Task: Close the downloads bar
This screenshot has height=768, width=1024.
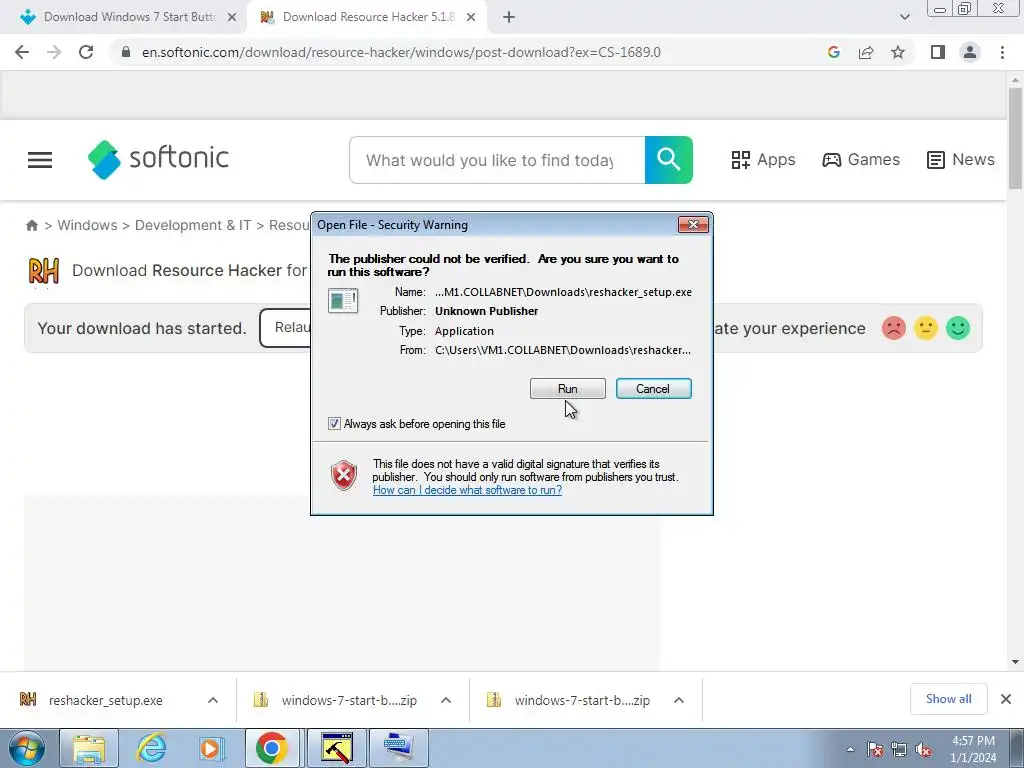Action: (x=1006, y=699)
